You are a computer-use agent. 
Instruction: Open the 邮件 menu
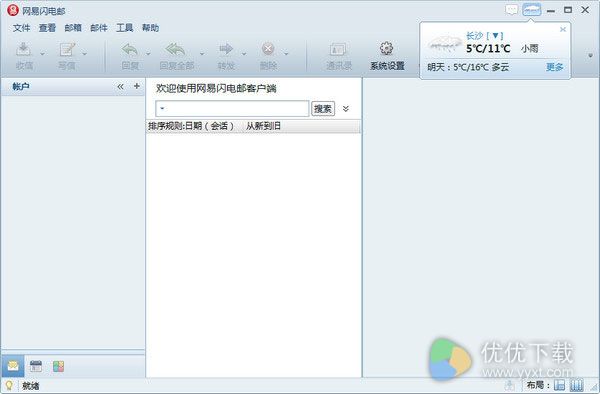pyautogui.click(x=99, y=28)
